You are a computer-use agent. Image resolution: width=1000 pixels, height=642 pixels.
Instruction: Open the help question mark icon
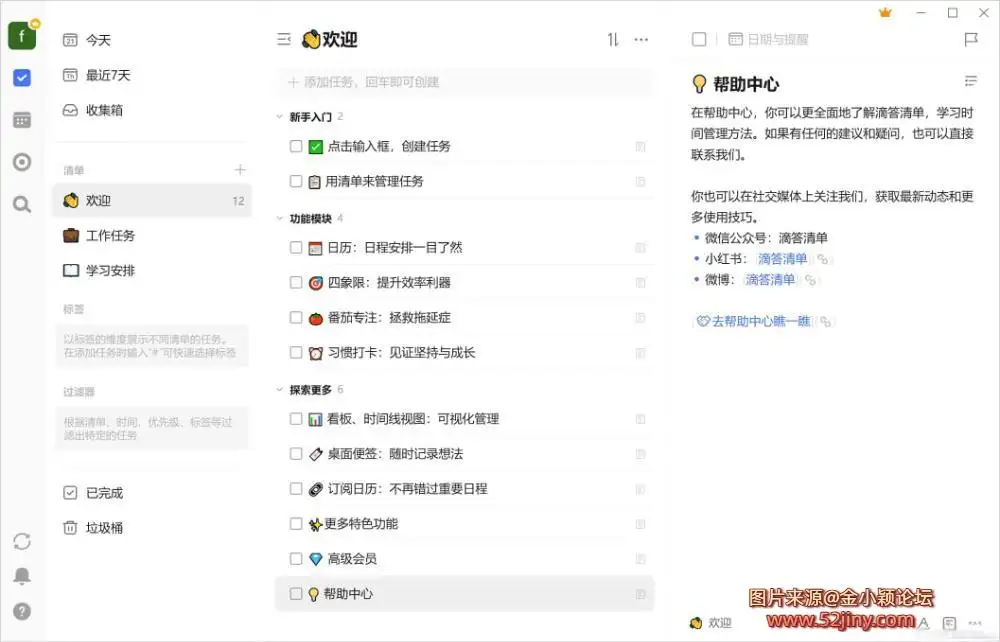tap(22, 611)
